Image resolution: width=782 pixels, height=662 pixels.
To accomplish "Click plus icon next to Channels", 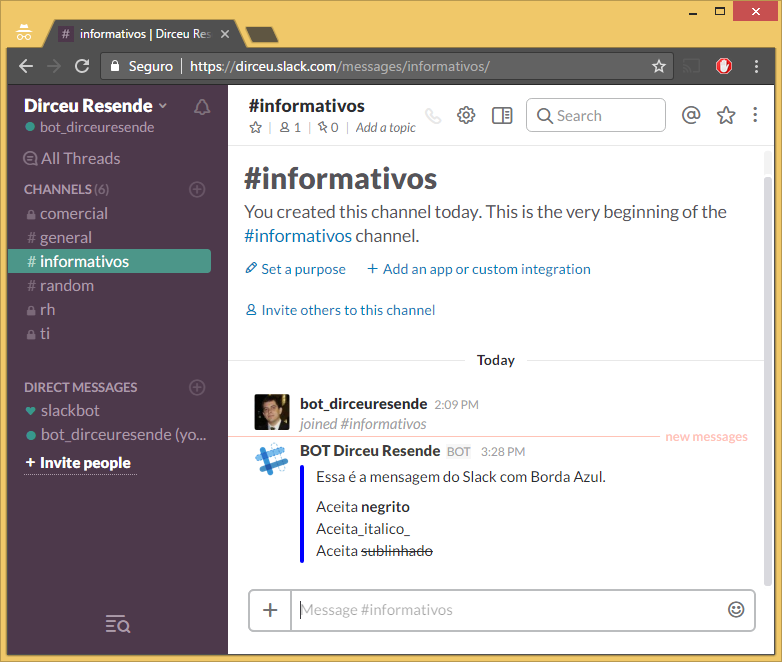I will [197, 189].
